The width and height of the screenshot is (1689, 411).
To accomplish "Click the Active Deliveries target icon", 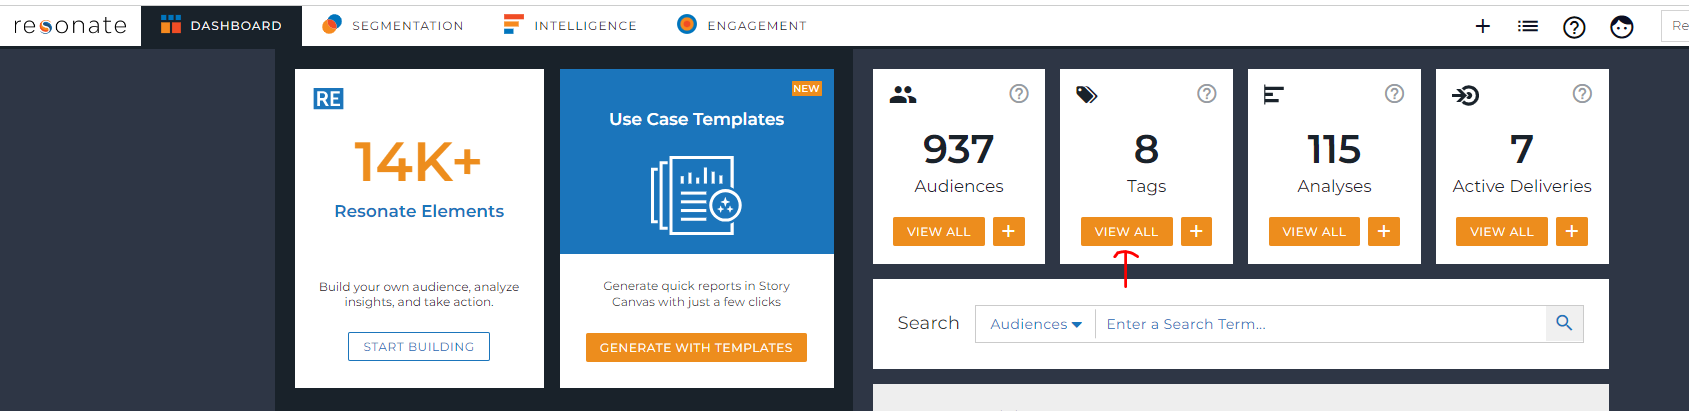I will (x=1466, y=95).
